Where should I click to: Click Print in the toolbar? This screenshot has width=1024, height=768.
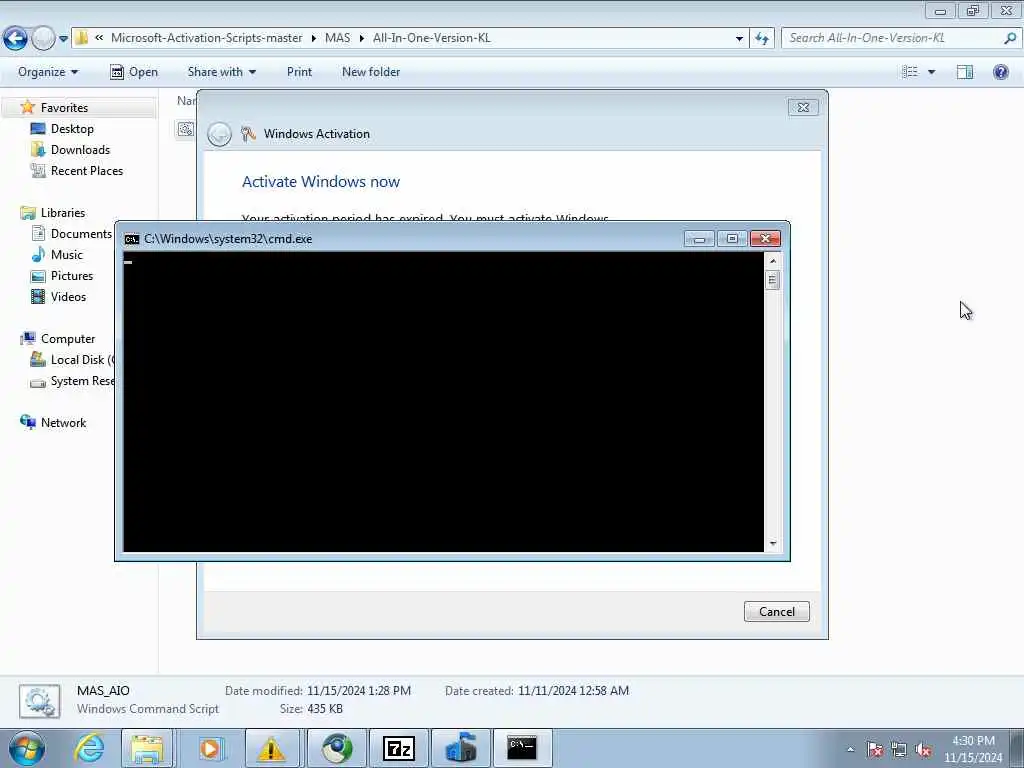(299, 72)
